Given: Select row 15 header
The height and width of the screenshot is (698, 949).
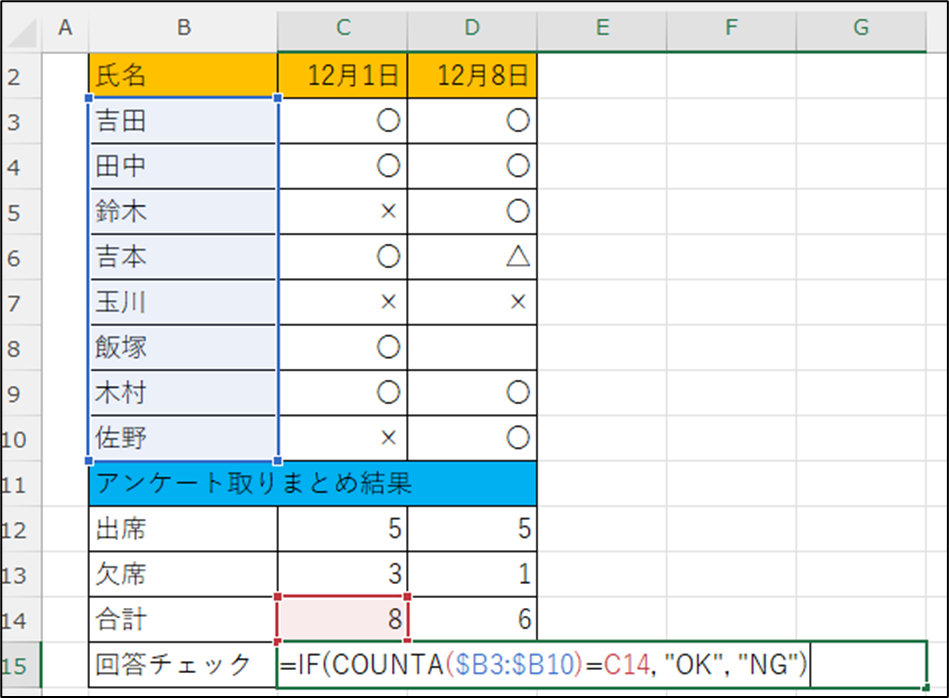Looking at the screenshot, I should click(21, 665).
